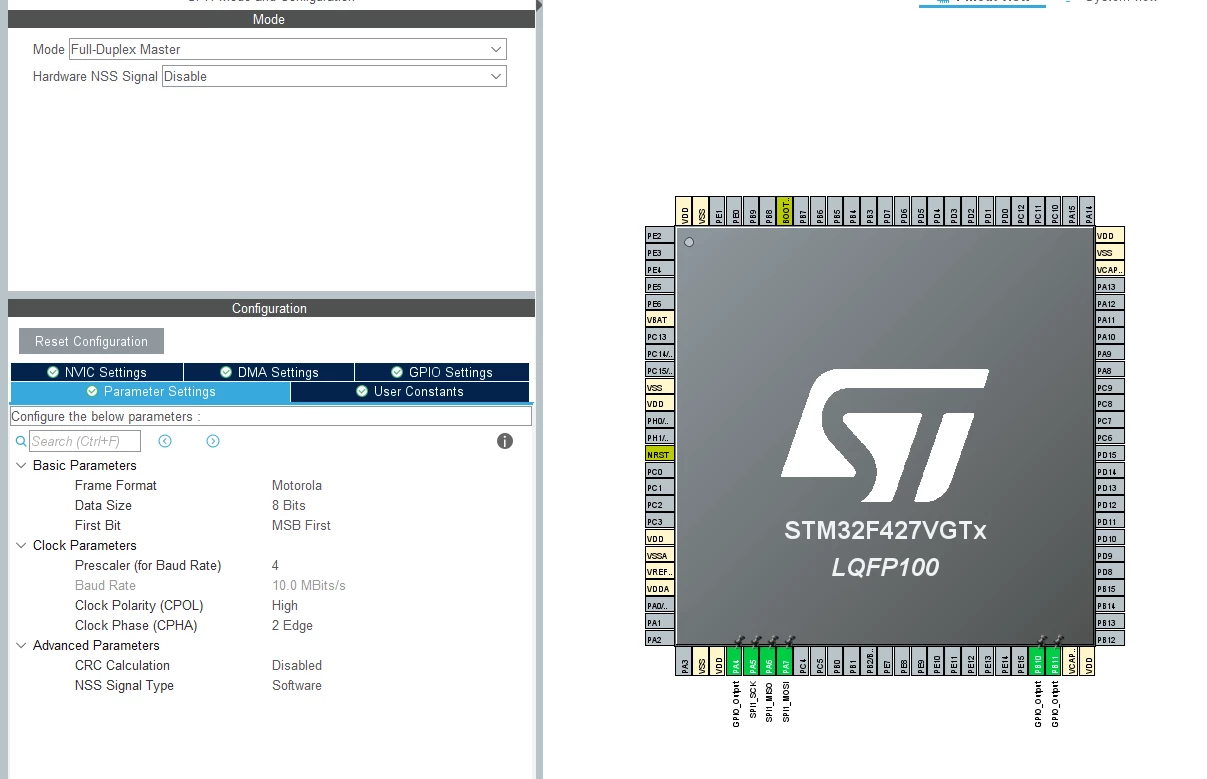Click the GPIO_Output label under PA4
This screenshot has height=779, width=1207.
(x=736, y=704)
